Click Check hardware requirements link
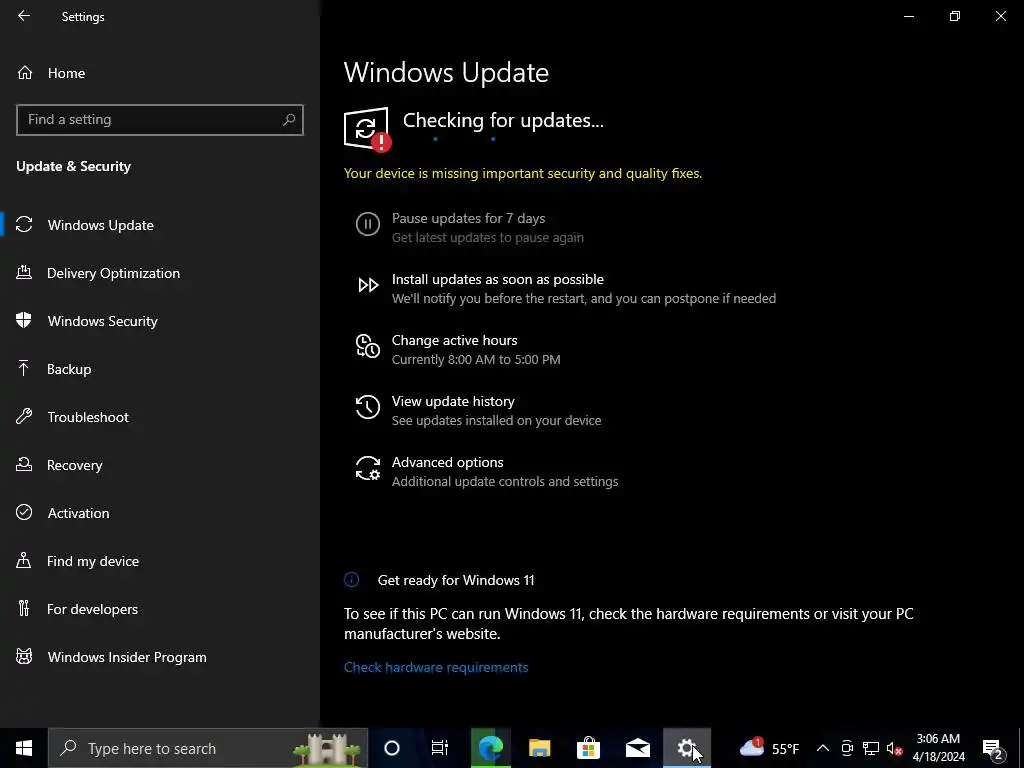Screen dimensions: 1024x768 [436, 667]
